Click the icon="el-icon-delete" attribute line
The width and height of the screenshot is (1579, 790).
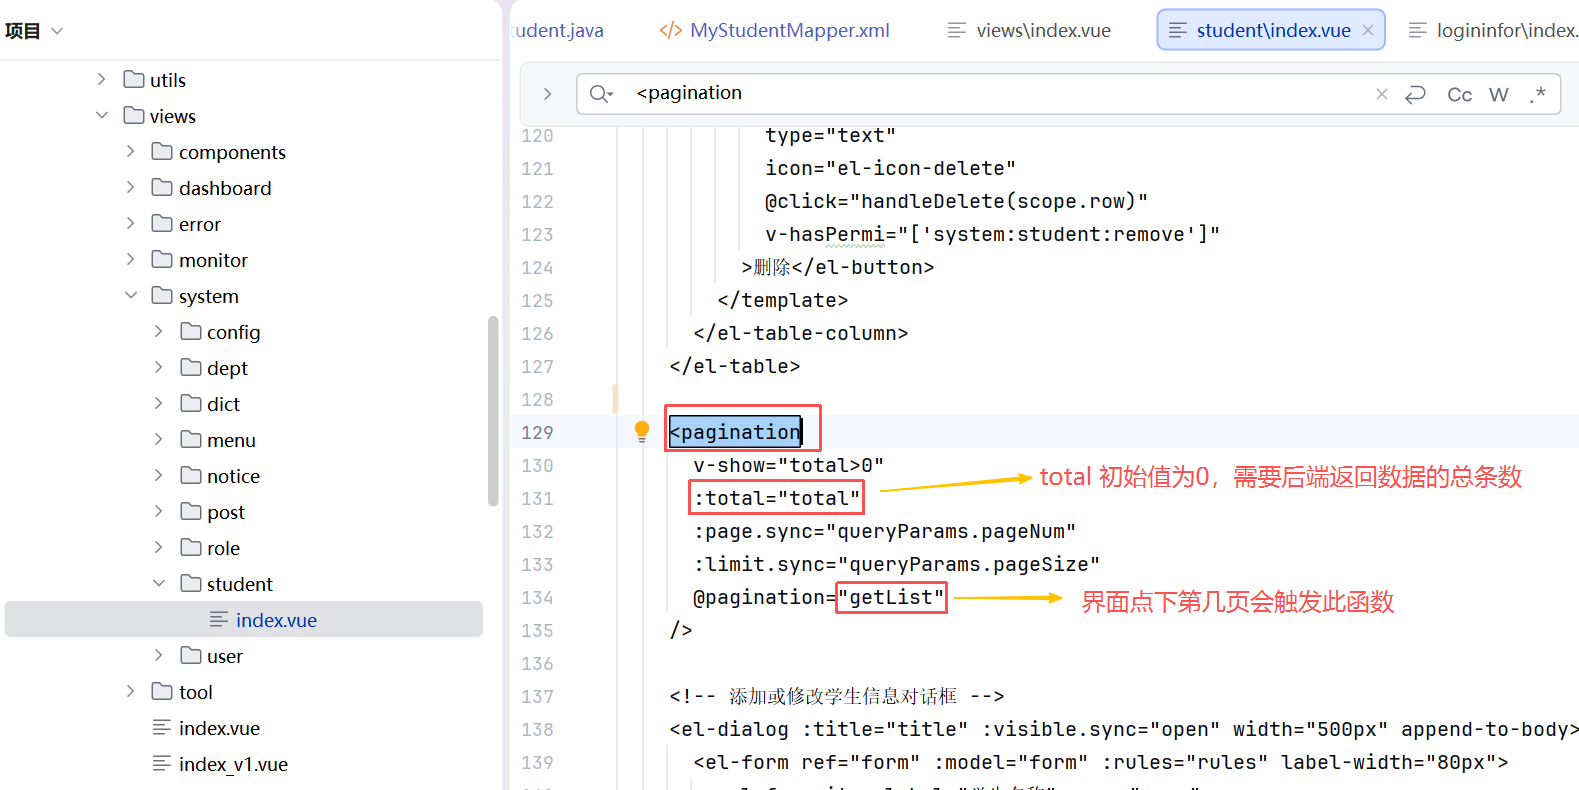pyautogui.click(x=891, y=168)
